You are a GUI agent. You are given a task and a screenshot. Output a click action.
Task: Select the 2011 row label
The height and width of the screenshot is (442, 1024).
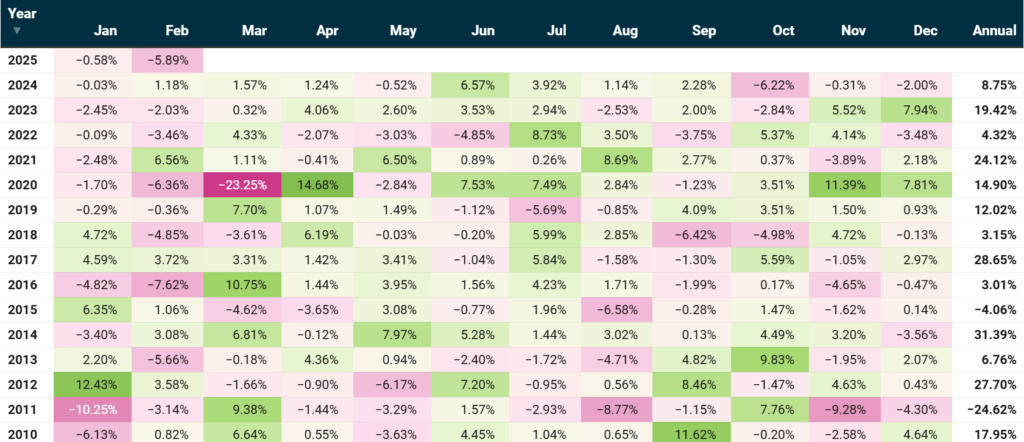(22, 408)
